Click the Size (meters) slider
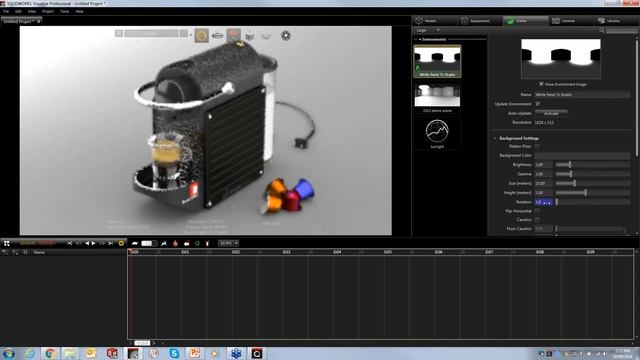Image resolution: width=640 pixels, height=360 pixels. (593, 183)
